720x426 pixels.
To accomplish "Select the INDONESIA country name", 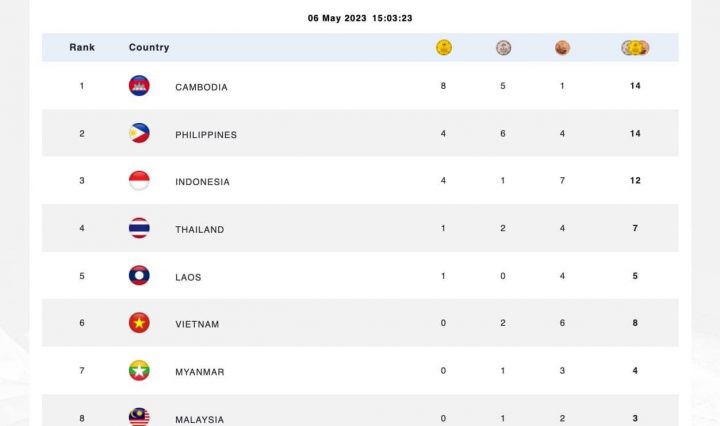I will tap(202, 182).
